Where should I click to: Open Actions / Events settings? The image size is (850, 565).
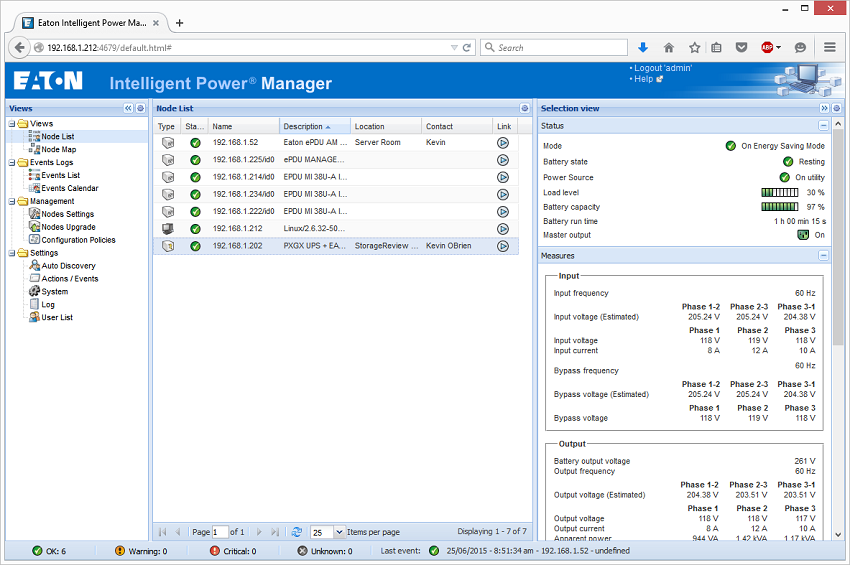[x=69, y=279]
